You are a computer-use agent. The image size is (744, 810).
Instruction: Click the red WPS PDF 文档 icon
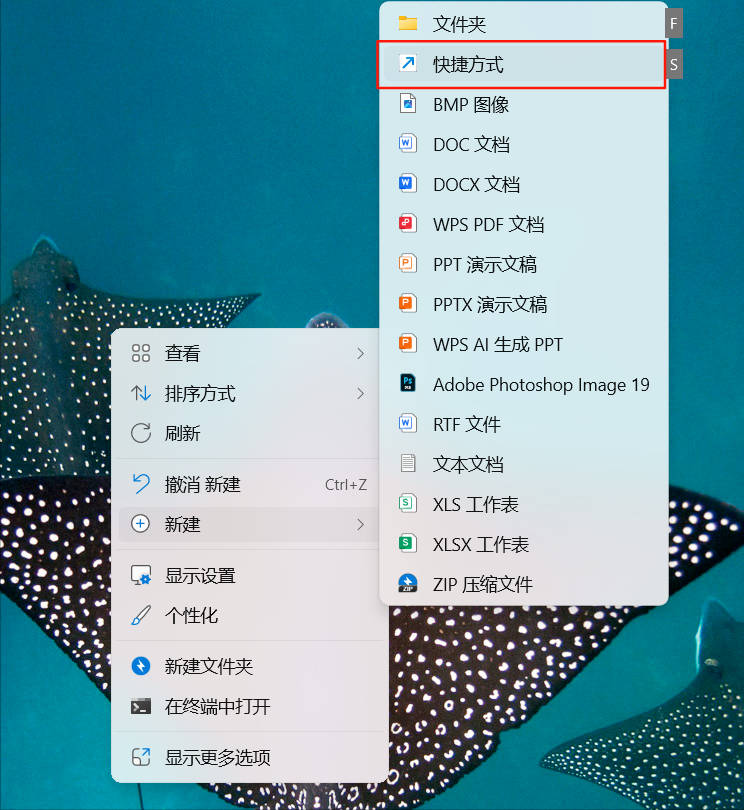click(x=407, y=223)
